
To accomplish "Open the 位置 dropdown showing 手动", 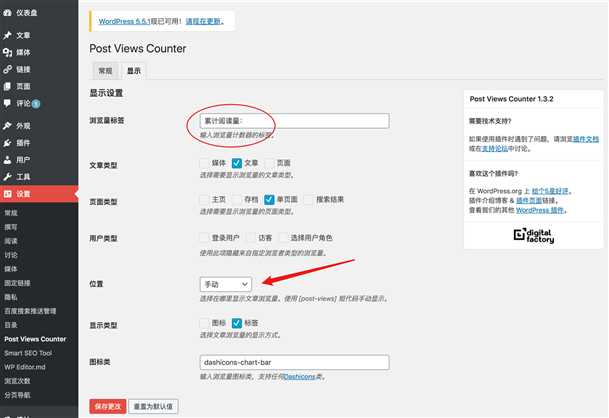I will (226, 284).
